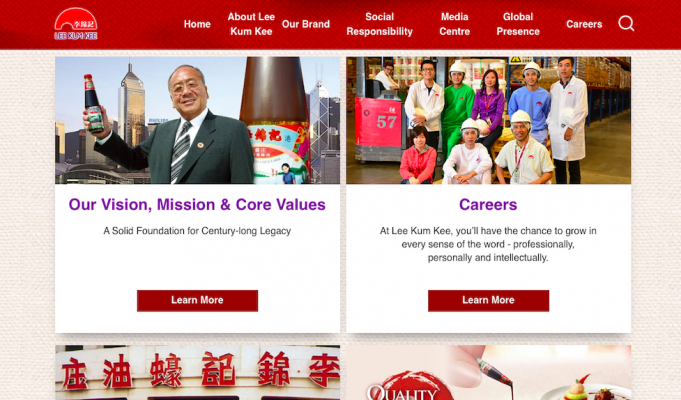The image size is (681, 400).
Task: Open the purple Careers card heading
Action: tap(488, 205)
